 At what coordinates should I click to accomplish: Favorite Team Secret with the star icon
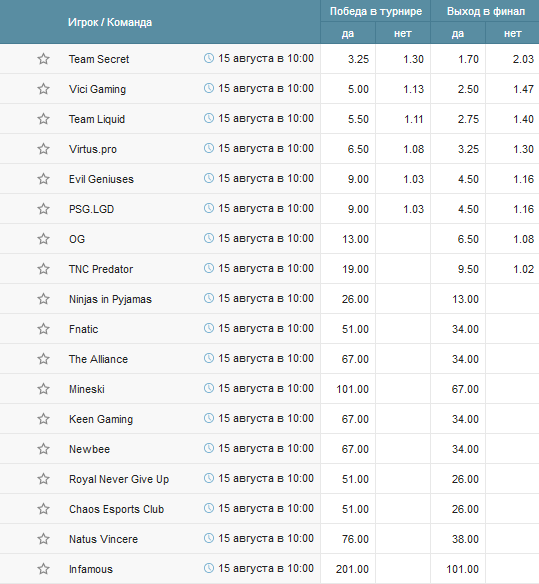pos(44,59)
